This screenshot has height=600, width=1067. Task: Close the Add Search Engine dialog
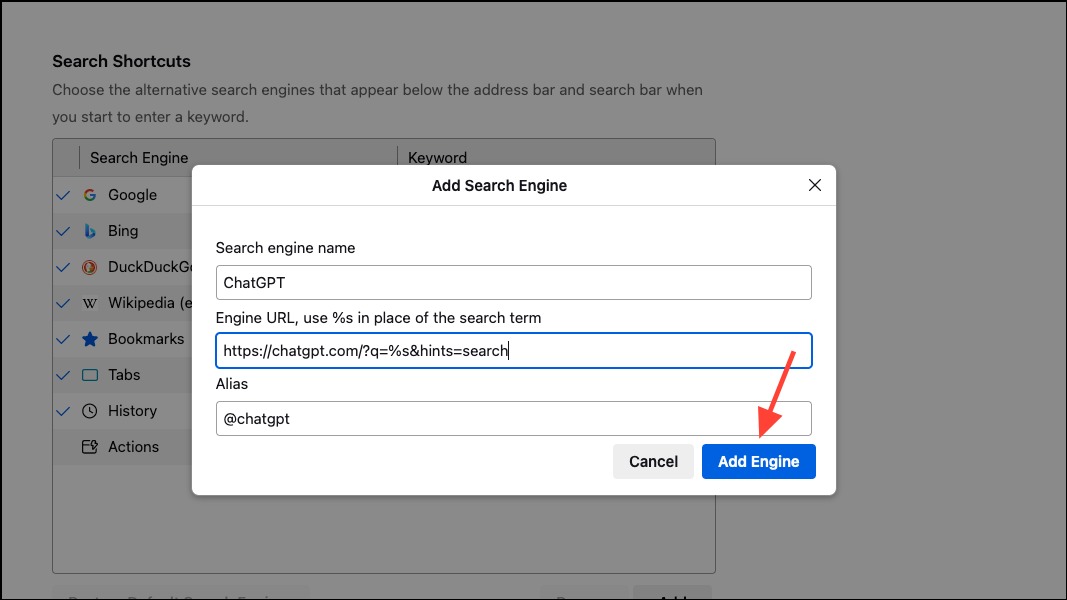click(x=815, y=185)
